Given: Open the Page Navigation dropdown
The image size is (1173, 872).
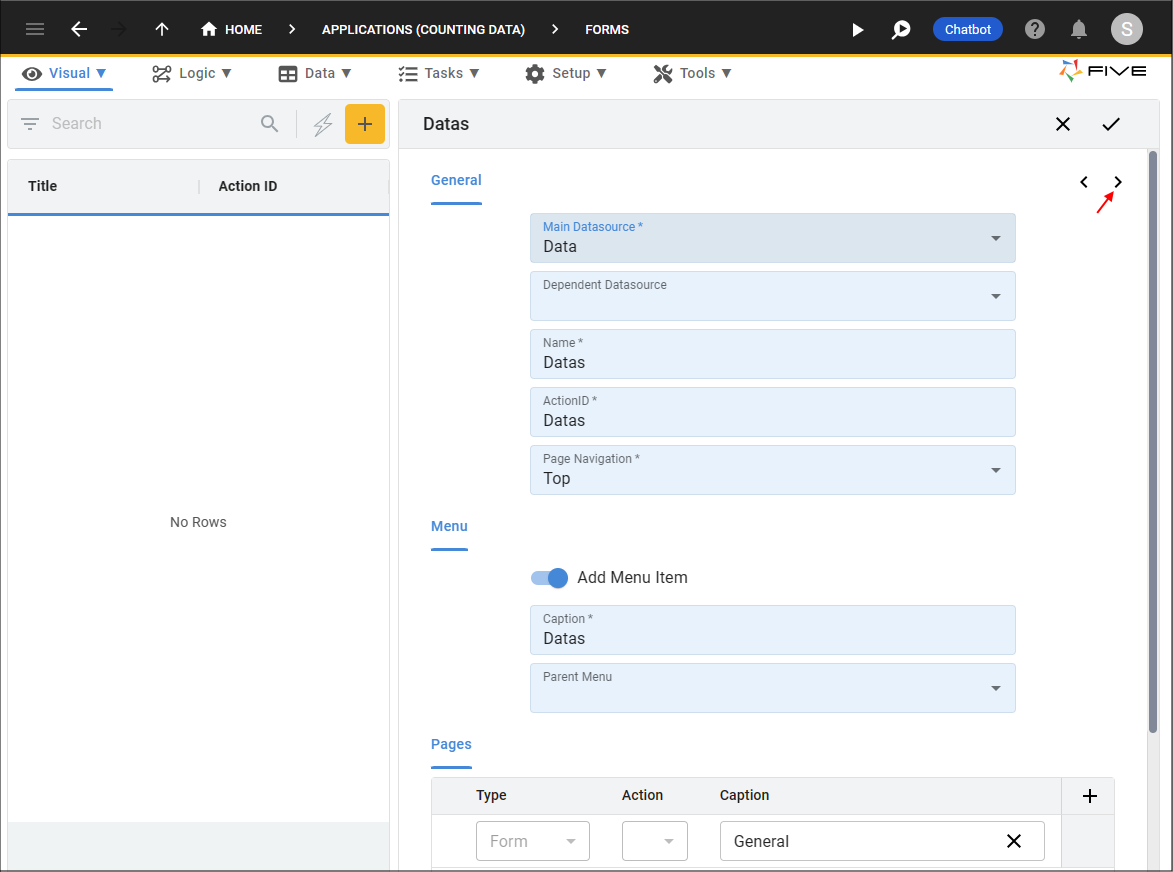Looking at the screenshot, I should pyautogui.click(x=995, y=470).
